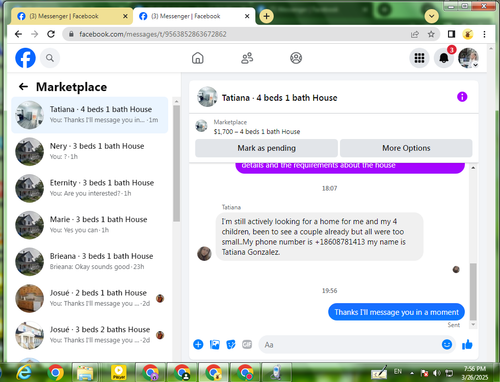Open Tatiana 4 beds 1 bath conversation
Image resolution: width=500 pixels, height=382 pixels.
pos(90,115)
